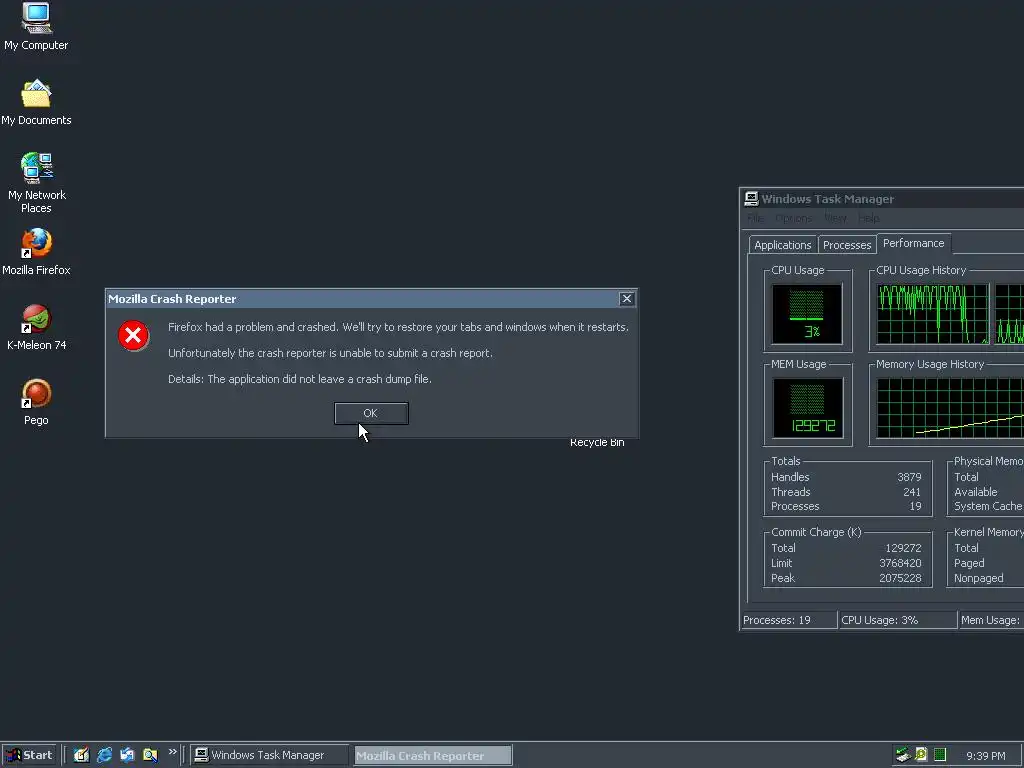
Task: Click the Task Manager title bar icon
Action: pos(751,199)
